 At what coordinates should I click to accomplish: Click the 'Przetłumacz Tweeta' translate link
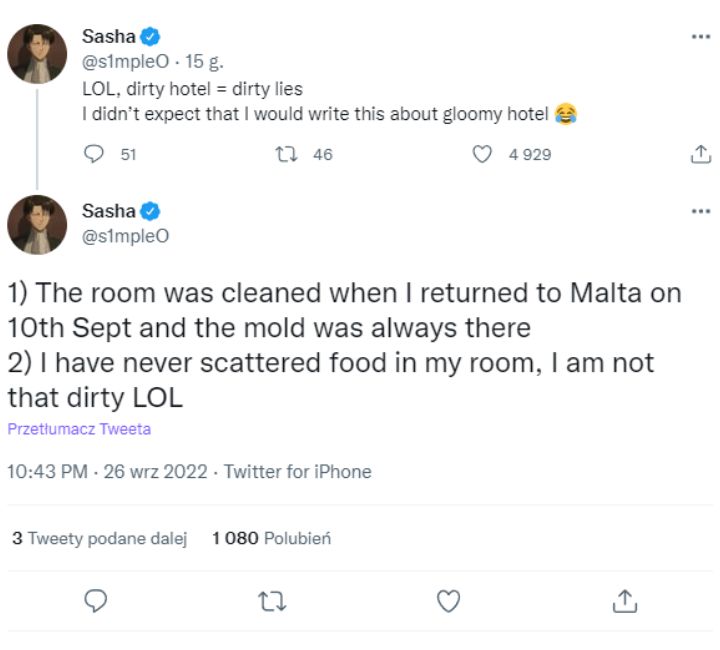click(x=79, y=430)
